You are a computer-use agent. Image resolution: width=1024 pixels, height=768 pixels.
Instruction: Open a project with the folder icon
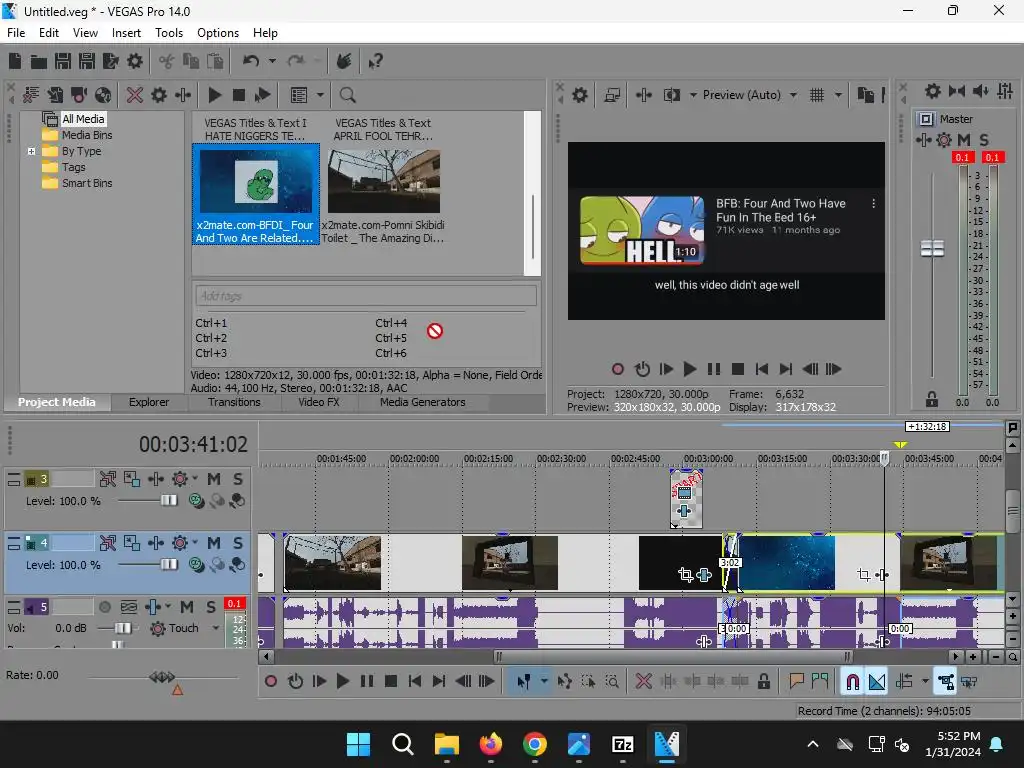(39, 61)
